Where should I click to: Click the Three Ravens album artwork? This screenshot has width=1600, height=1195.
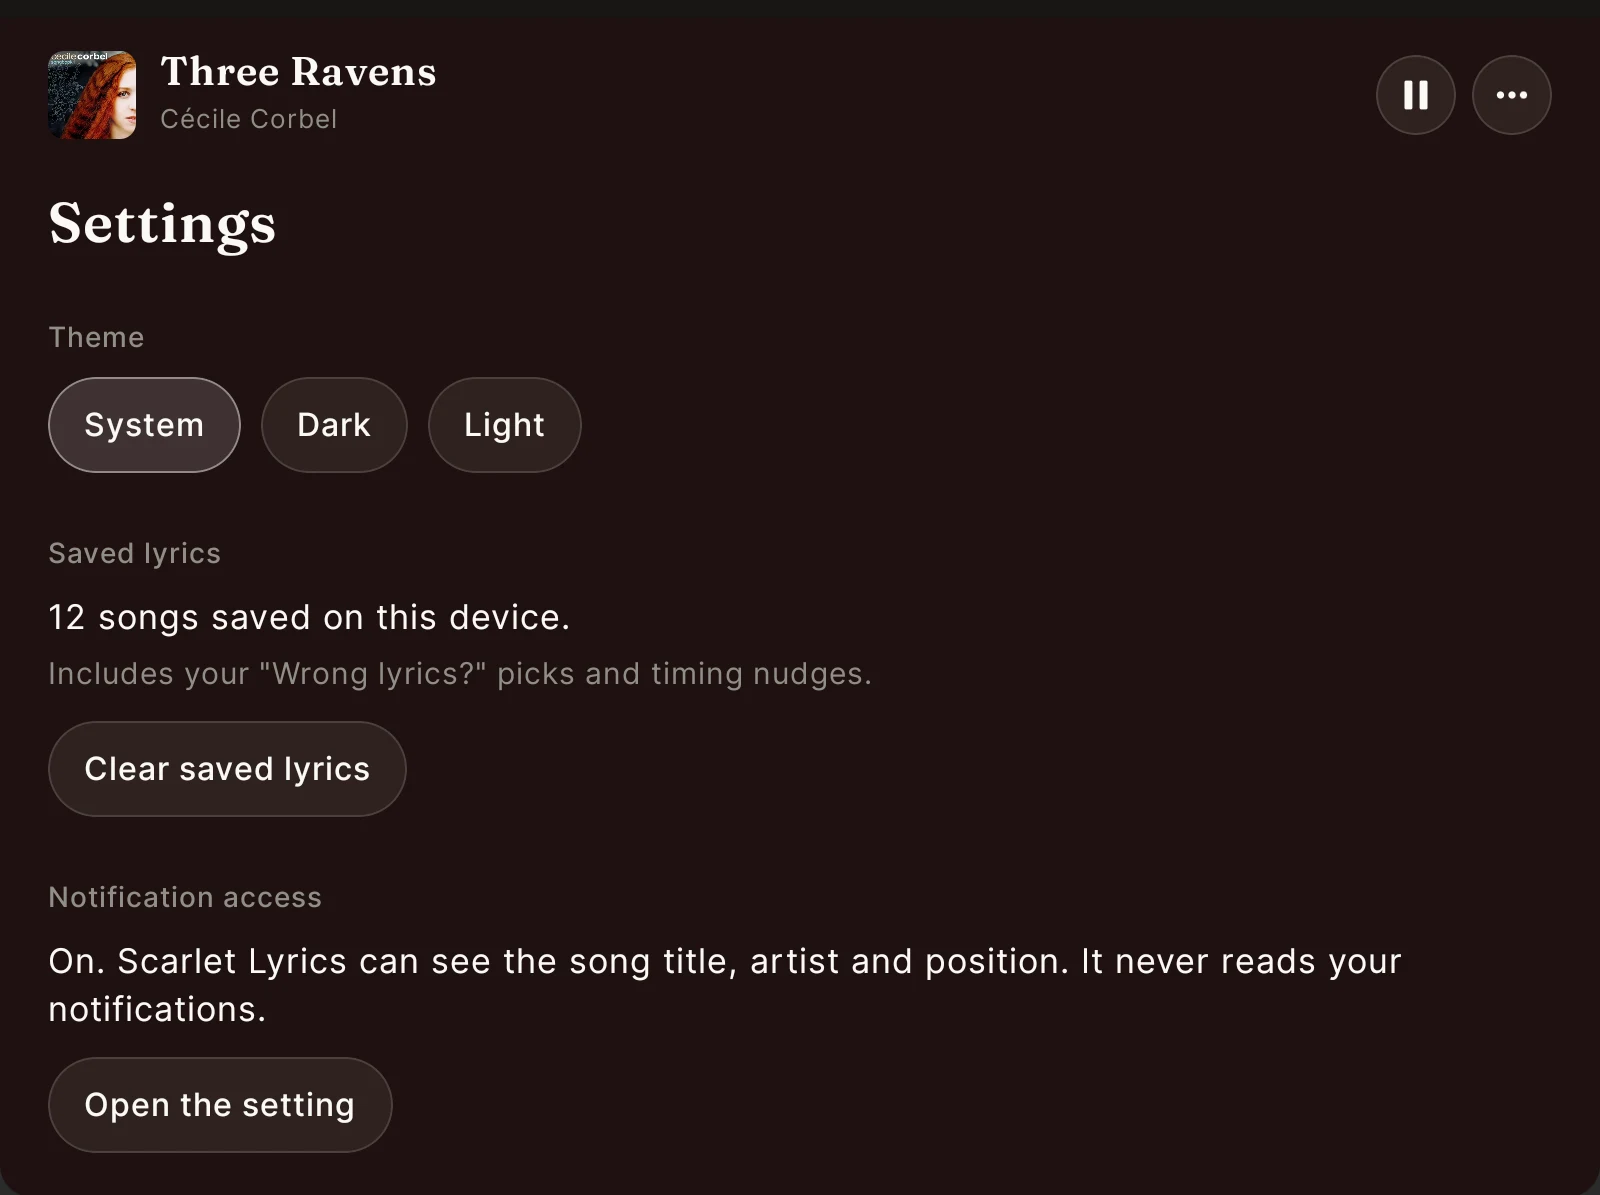point(92,95)
